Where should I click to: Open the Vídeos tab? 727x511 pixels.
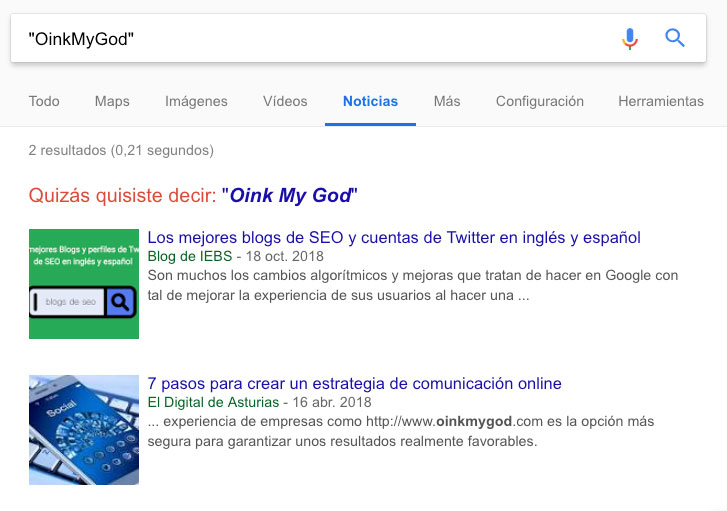(x=285, y=101)
